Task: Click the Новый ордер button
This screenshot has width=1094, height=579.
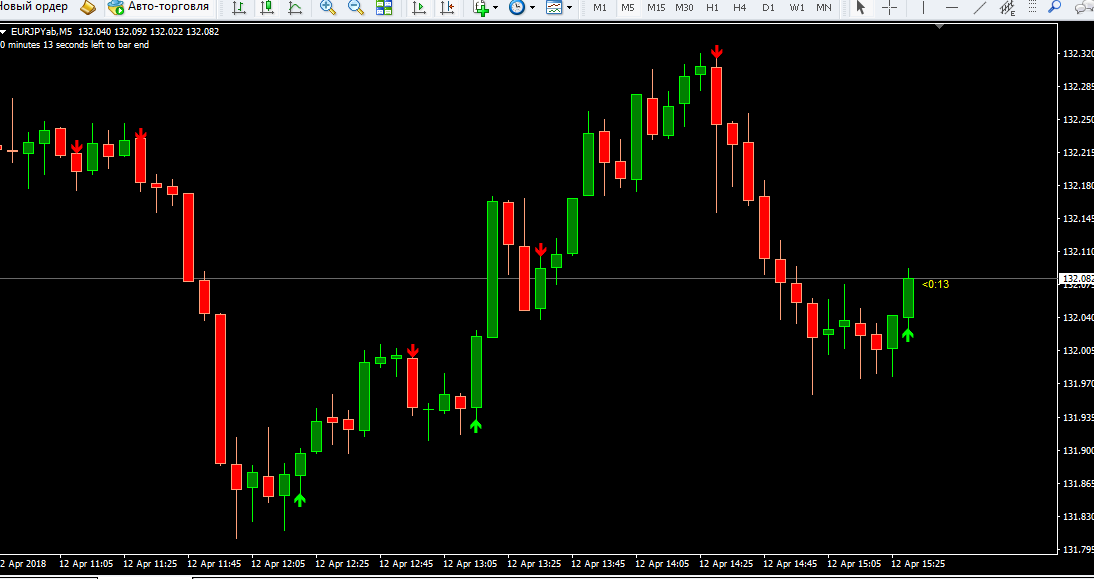Action: 36,8
